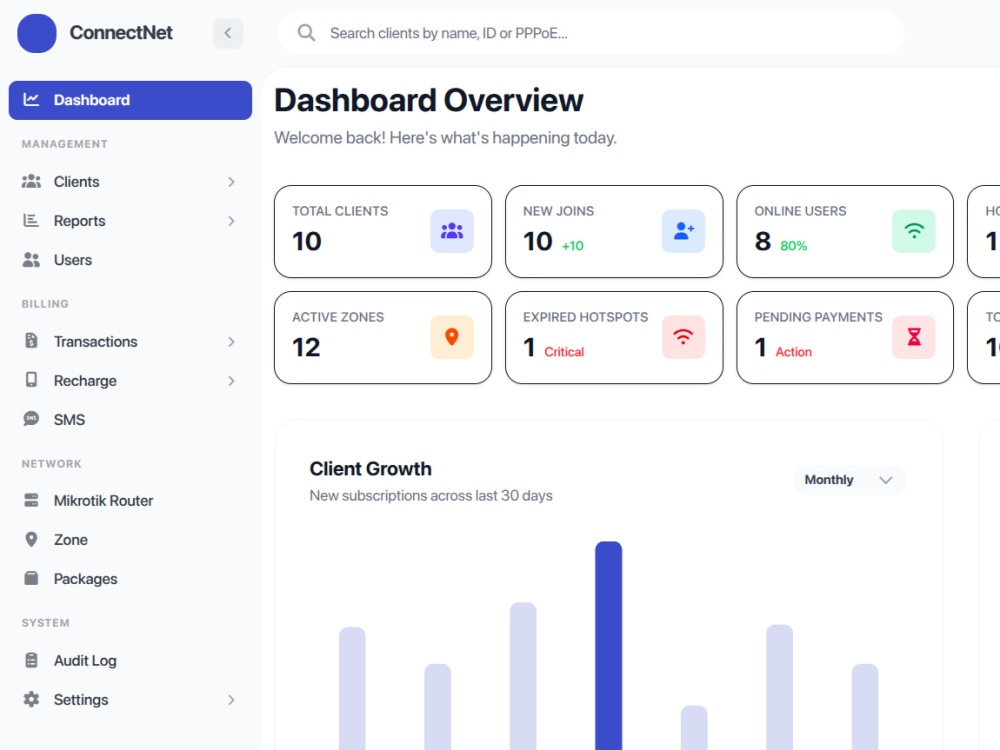
Task: Open the Users menu item
Action: [x=130, y=260]
